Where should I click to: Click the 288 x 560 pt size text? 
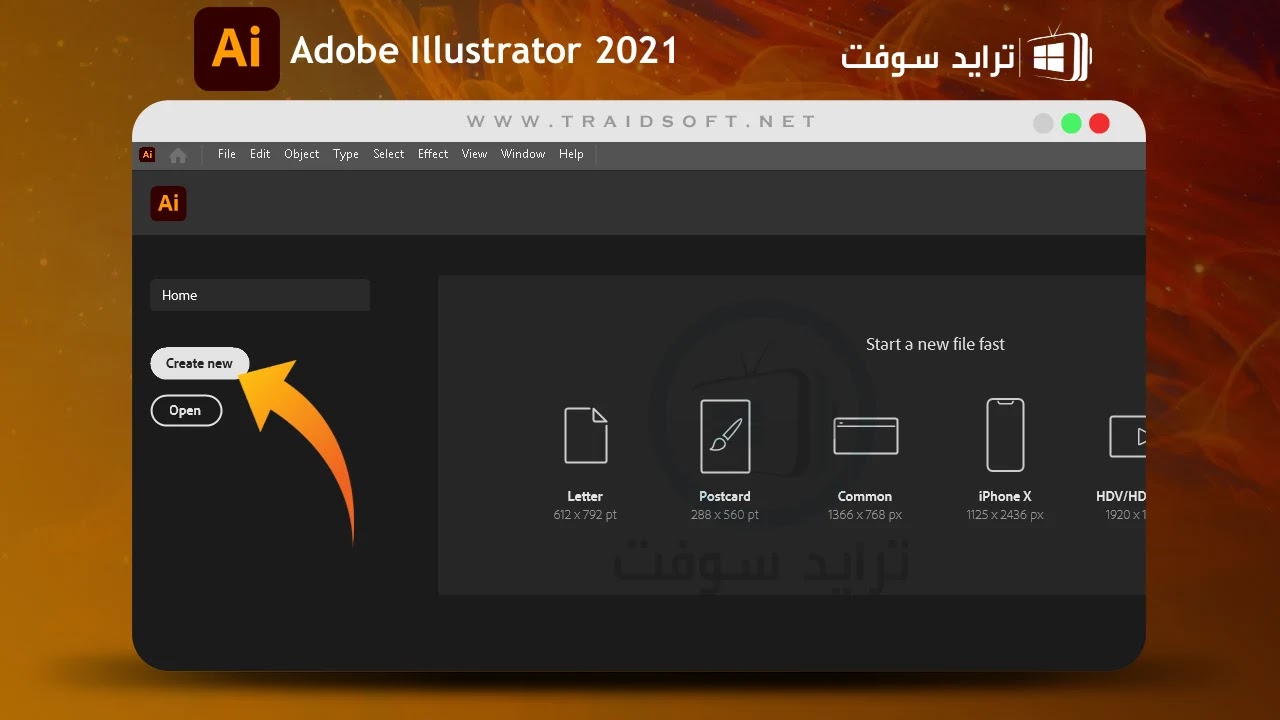click(725, 515)
